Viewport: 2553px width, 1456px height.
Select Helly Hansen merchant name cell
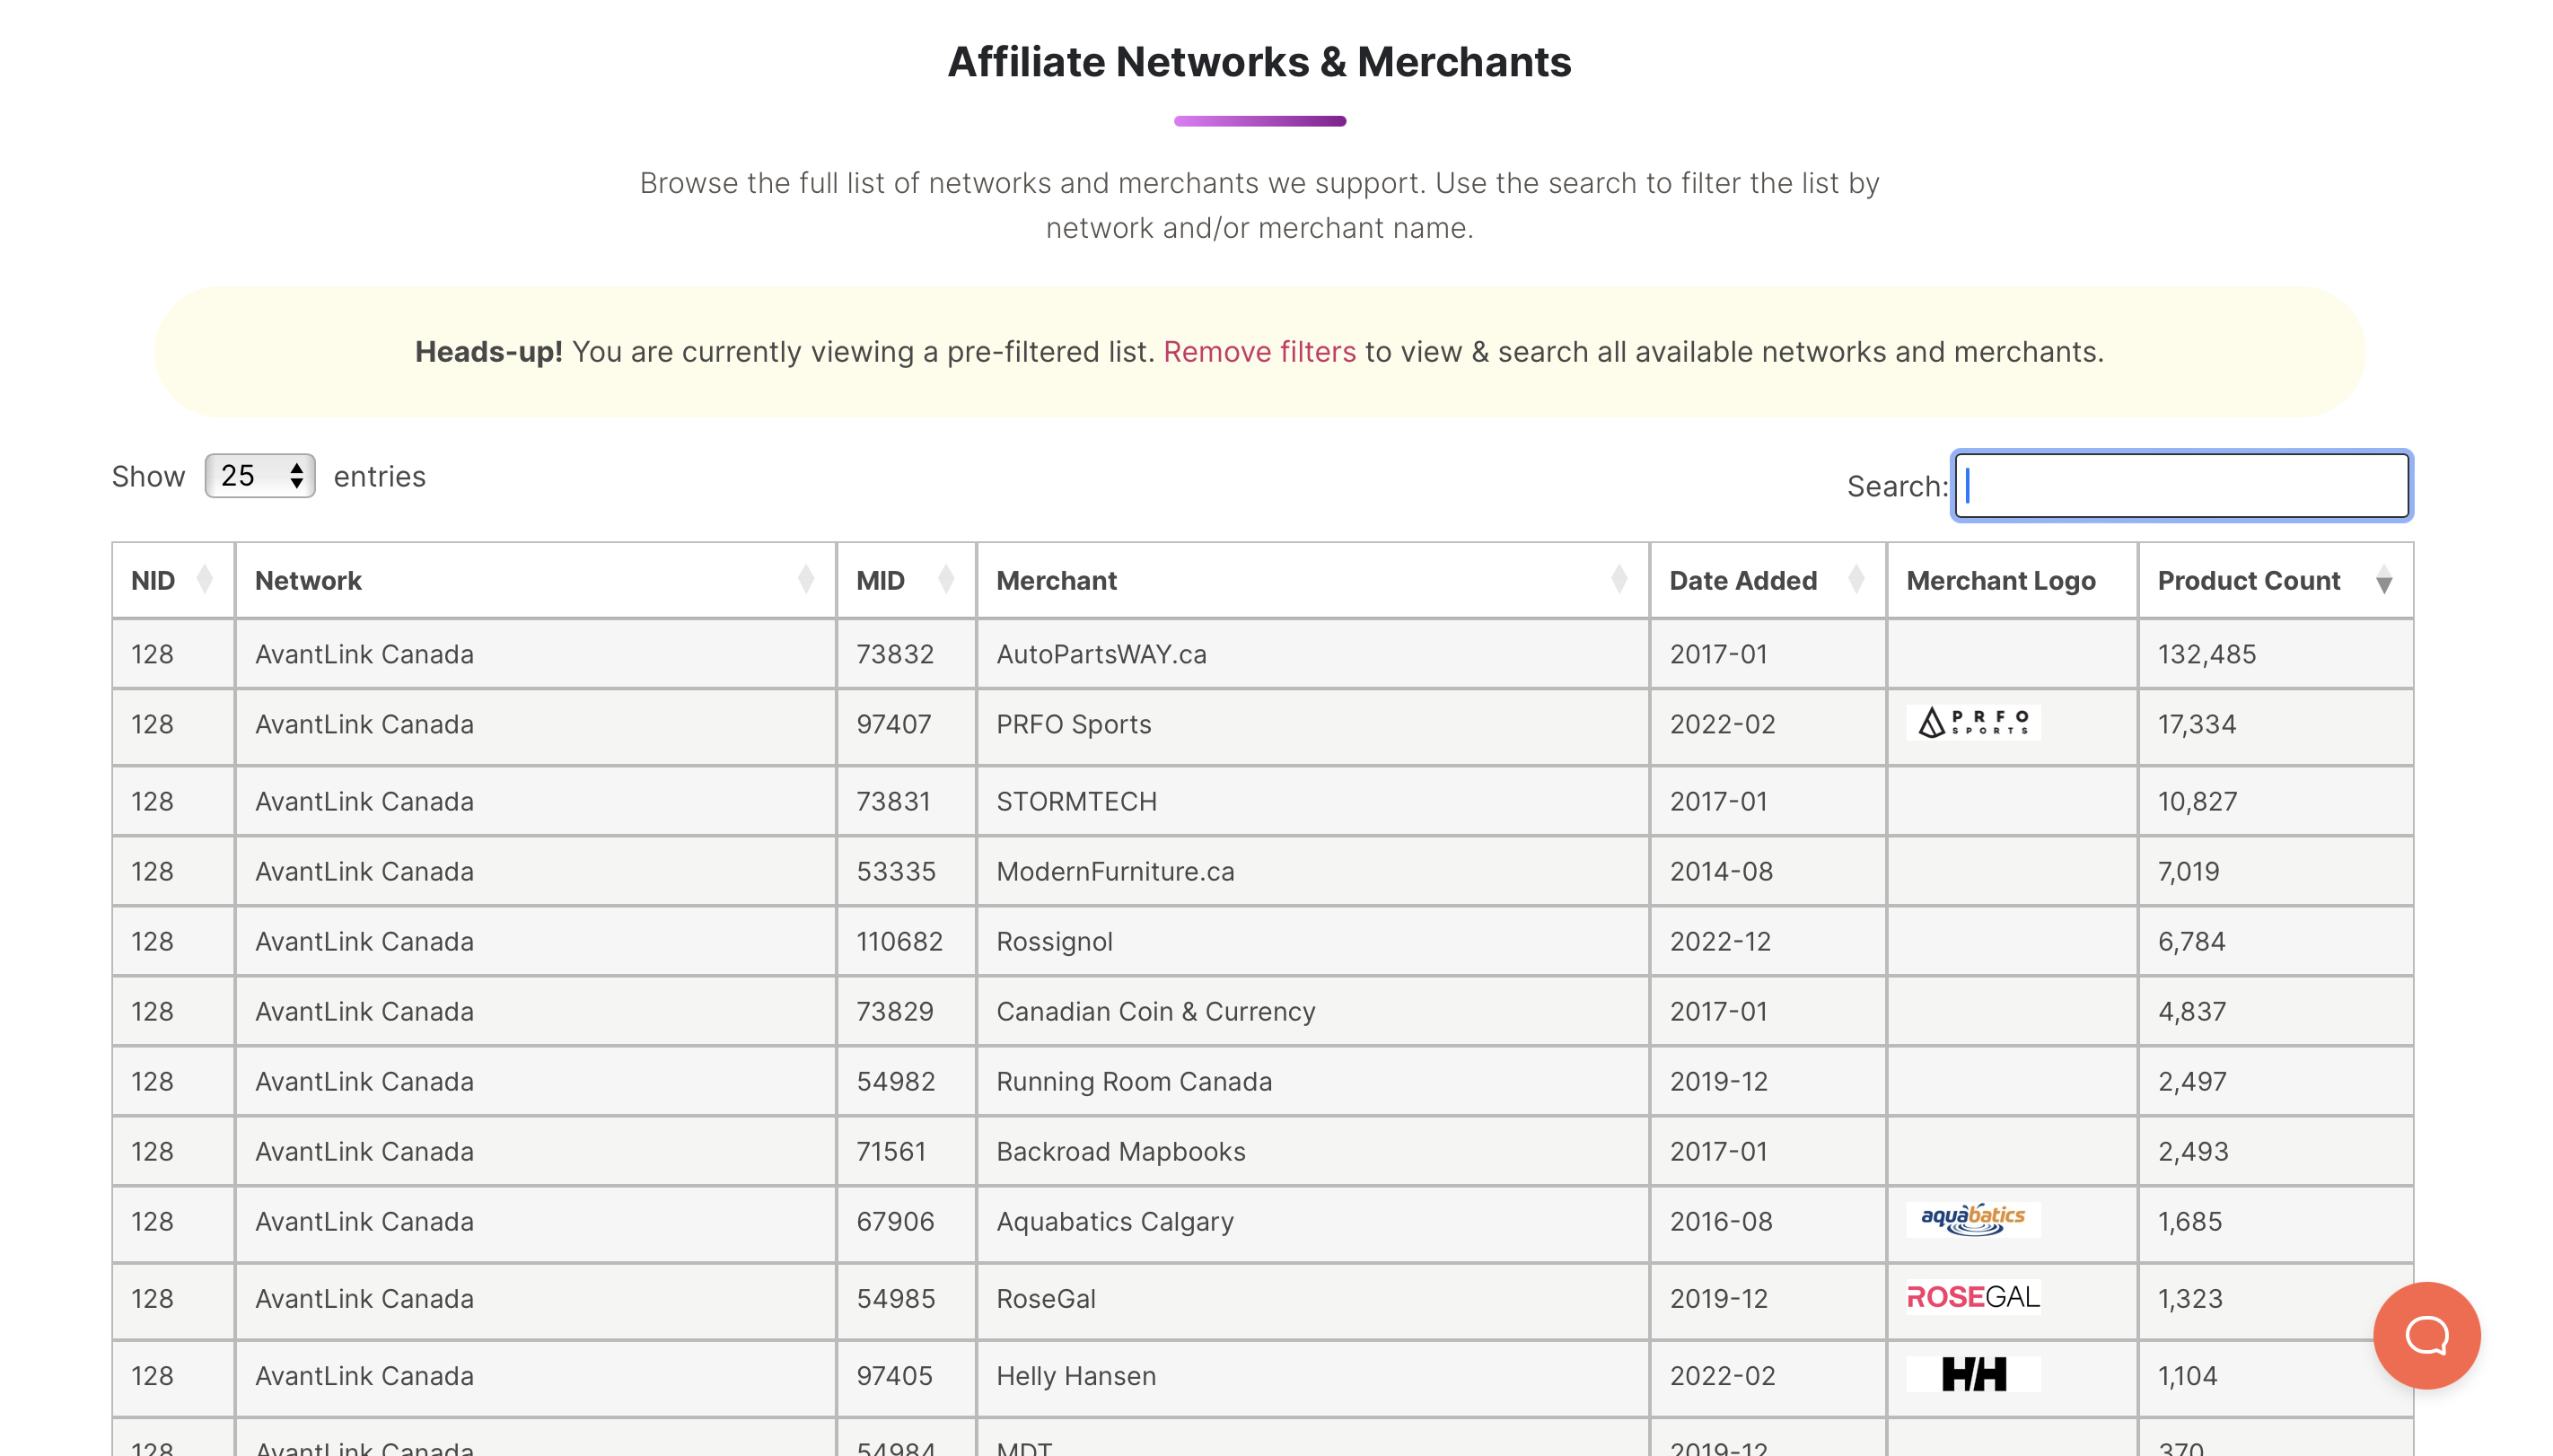coord(1312,1377)
